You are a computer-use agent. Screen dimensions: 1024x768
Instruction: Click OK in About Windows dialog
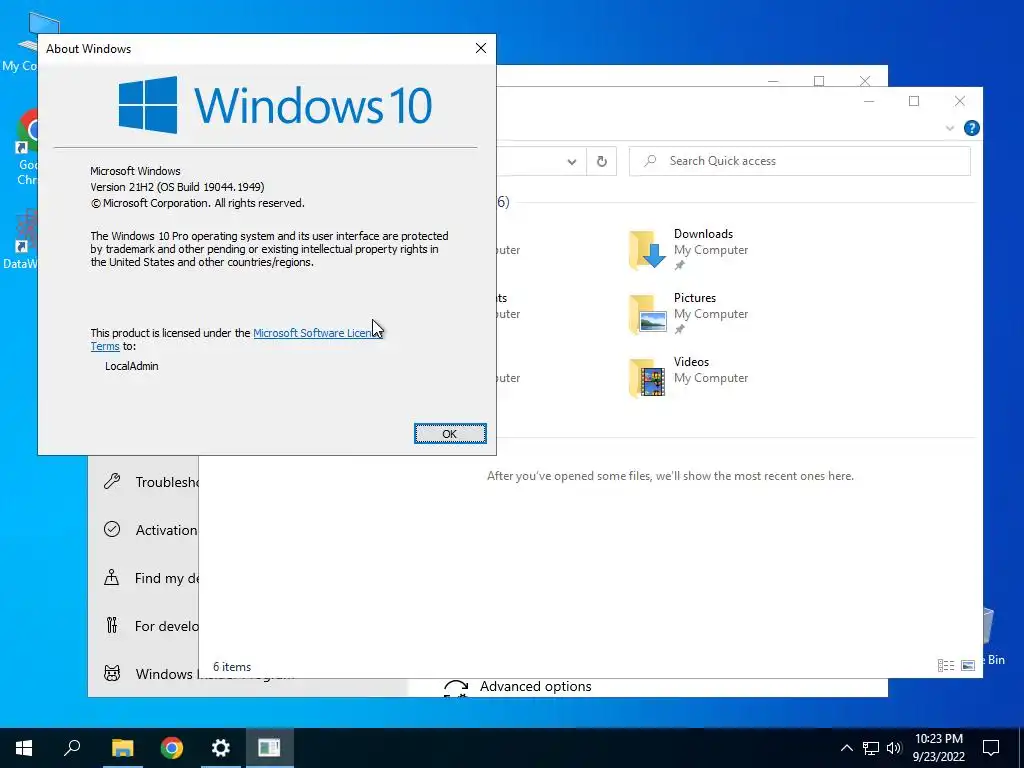point(450,434)
